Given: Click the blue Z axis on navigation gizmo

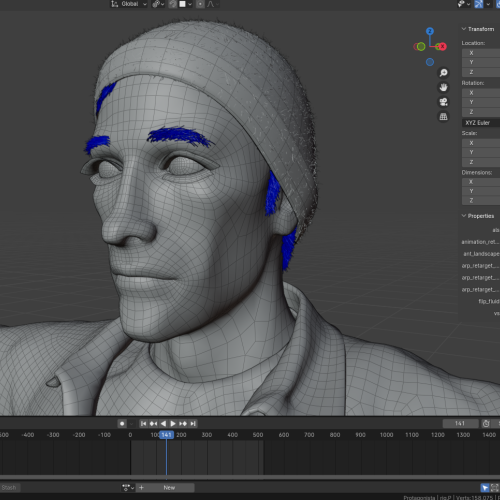Looking at the screenshot, I should [430, 31].
